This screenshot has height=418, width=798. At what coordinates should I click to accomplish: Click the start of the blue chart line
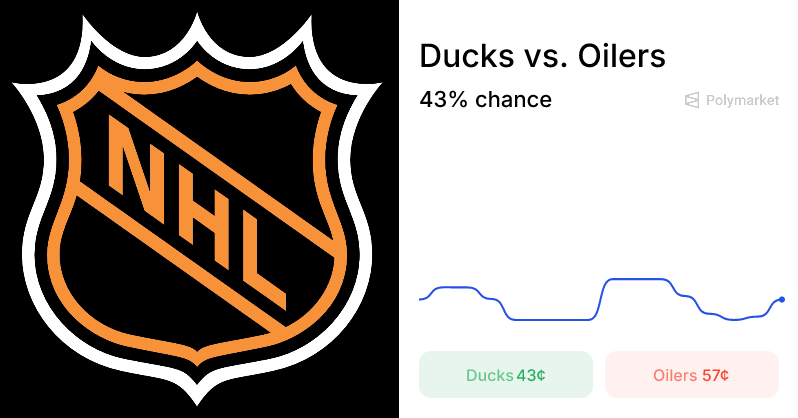click(x=420, y=299)
